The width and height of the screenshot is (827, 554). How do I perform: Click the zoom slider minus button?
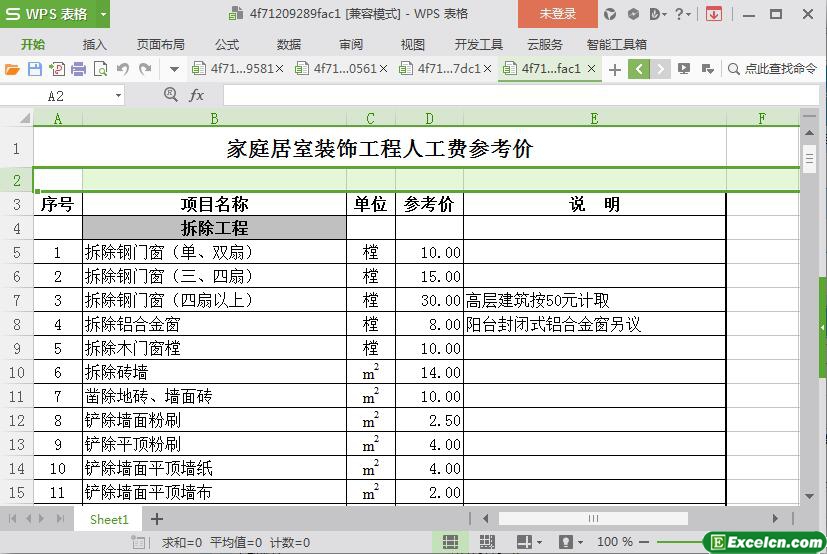pos(643,542)
